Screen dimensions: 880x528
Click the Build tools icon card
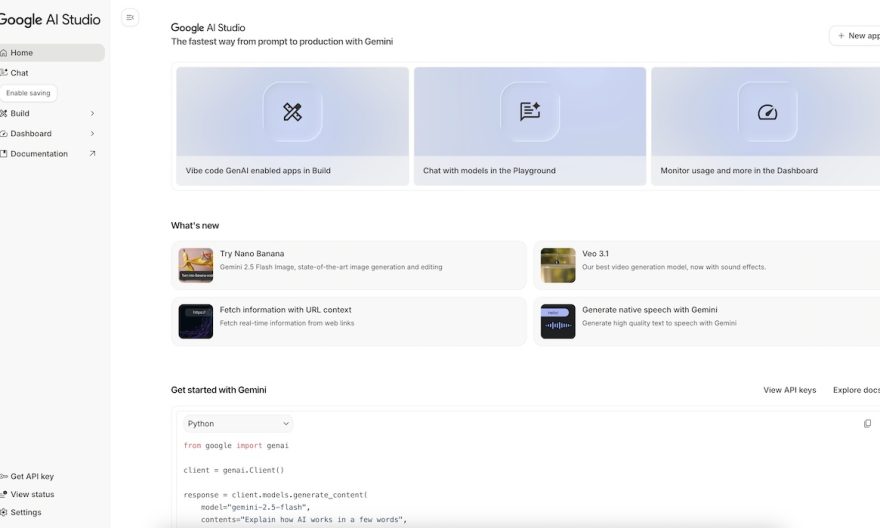click(x=292, y=112)
